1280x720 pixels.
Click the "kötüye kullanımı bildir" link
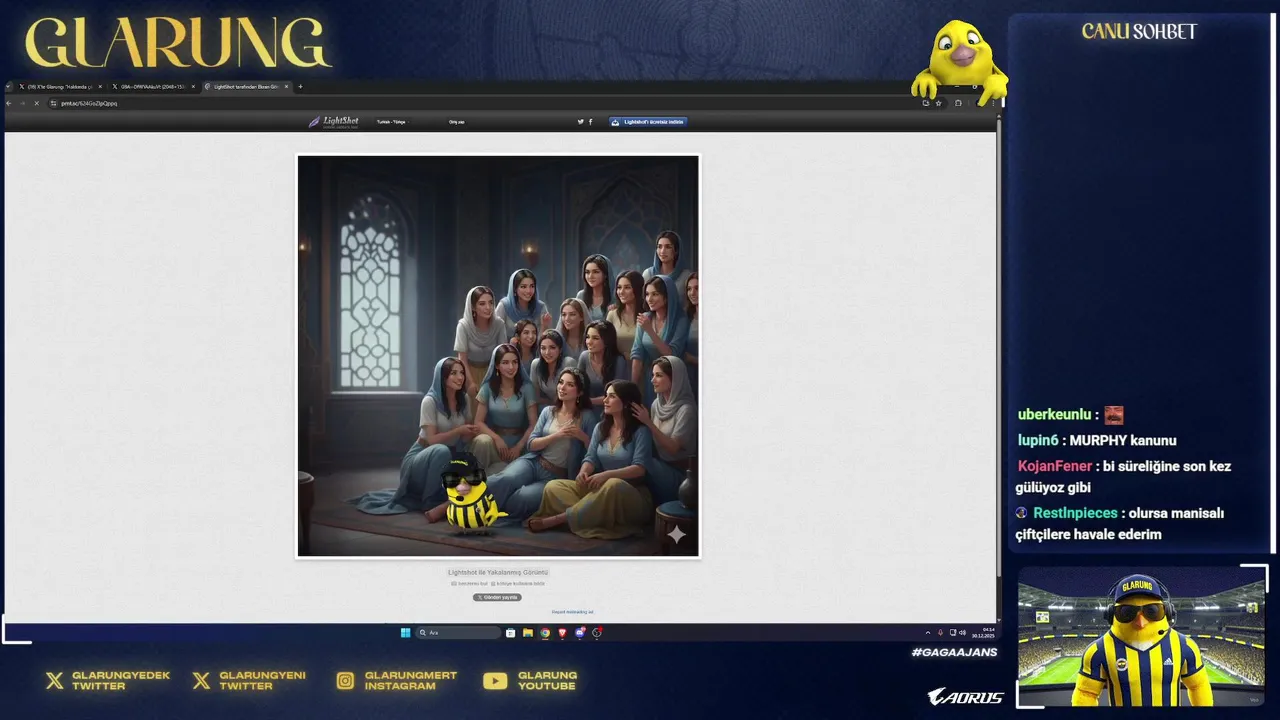click(518, 583)
